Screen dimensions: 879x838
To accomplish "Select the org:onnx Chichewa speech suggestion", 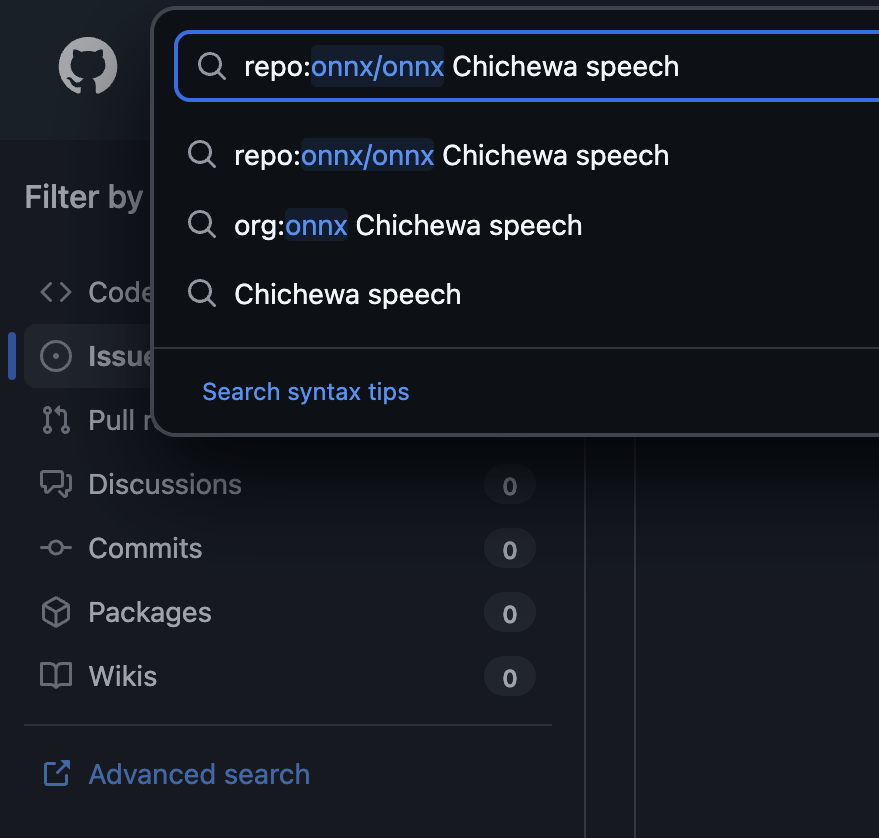I will point(408,225).
